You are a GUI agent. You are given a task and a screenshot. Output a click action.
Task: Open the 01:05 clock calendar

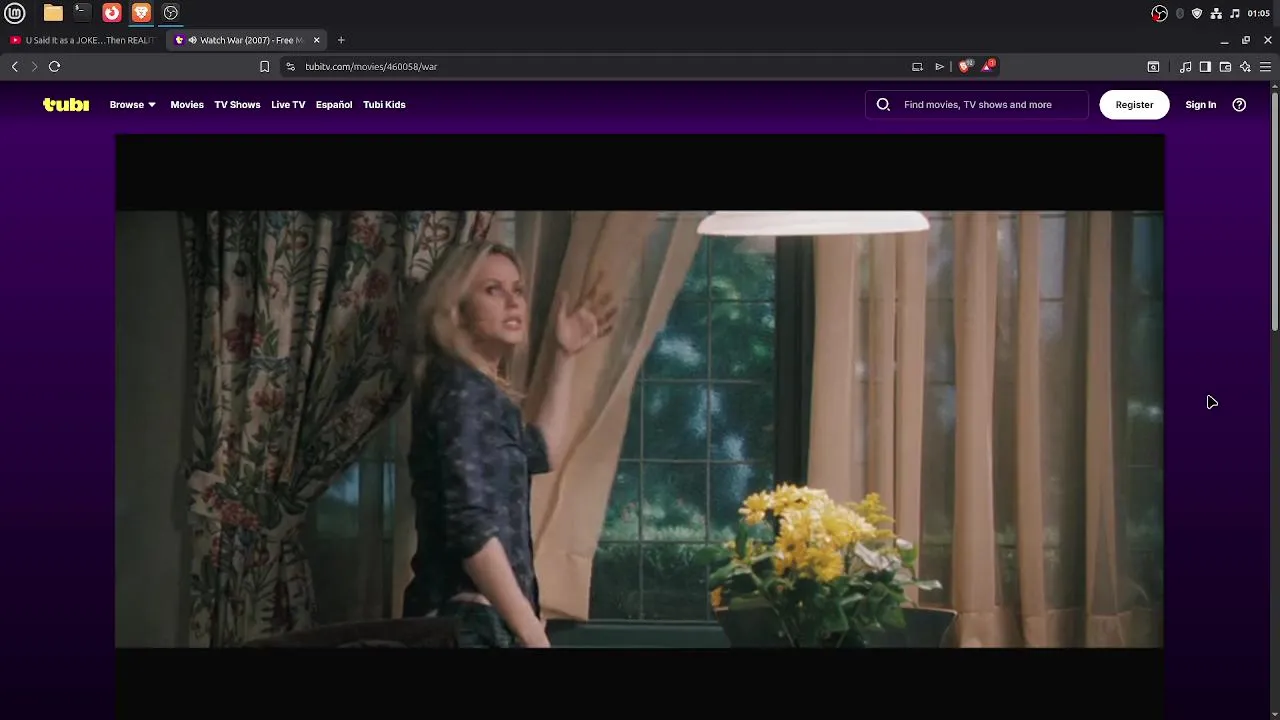(1259, 13)
